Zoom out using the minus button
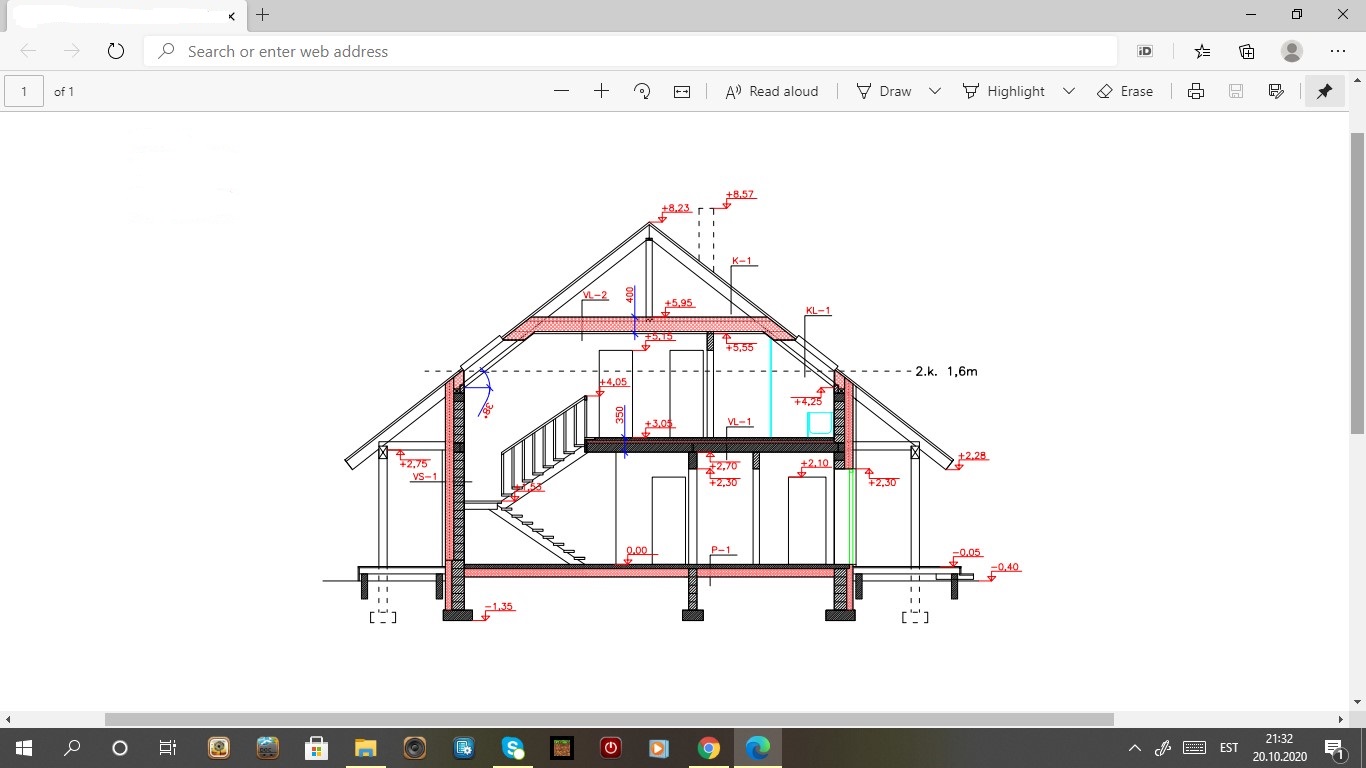1366x768 pixels. pyautogui.click(x=561, y=91)
